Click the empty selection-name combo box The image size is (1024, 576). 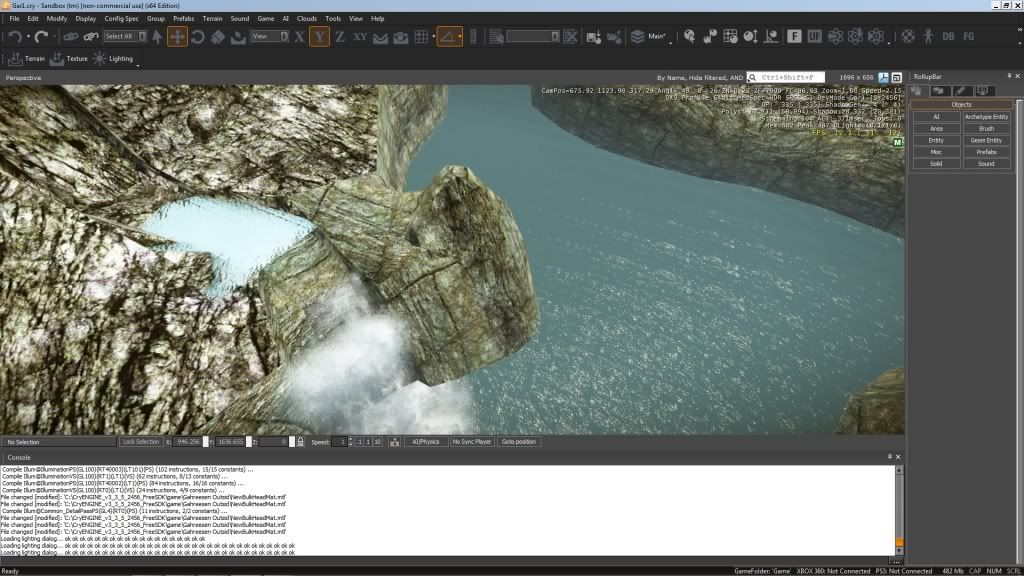(x=533, y=37)
